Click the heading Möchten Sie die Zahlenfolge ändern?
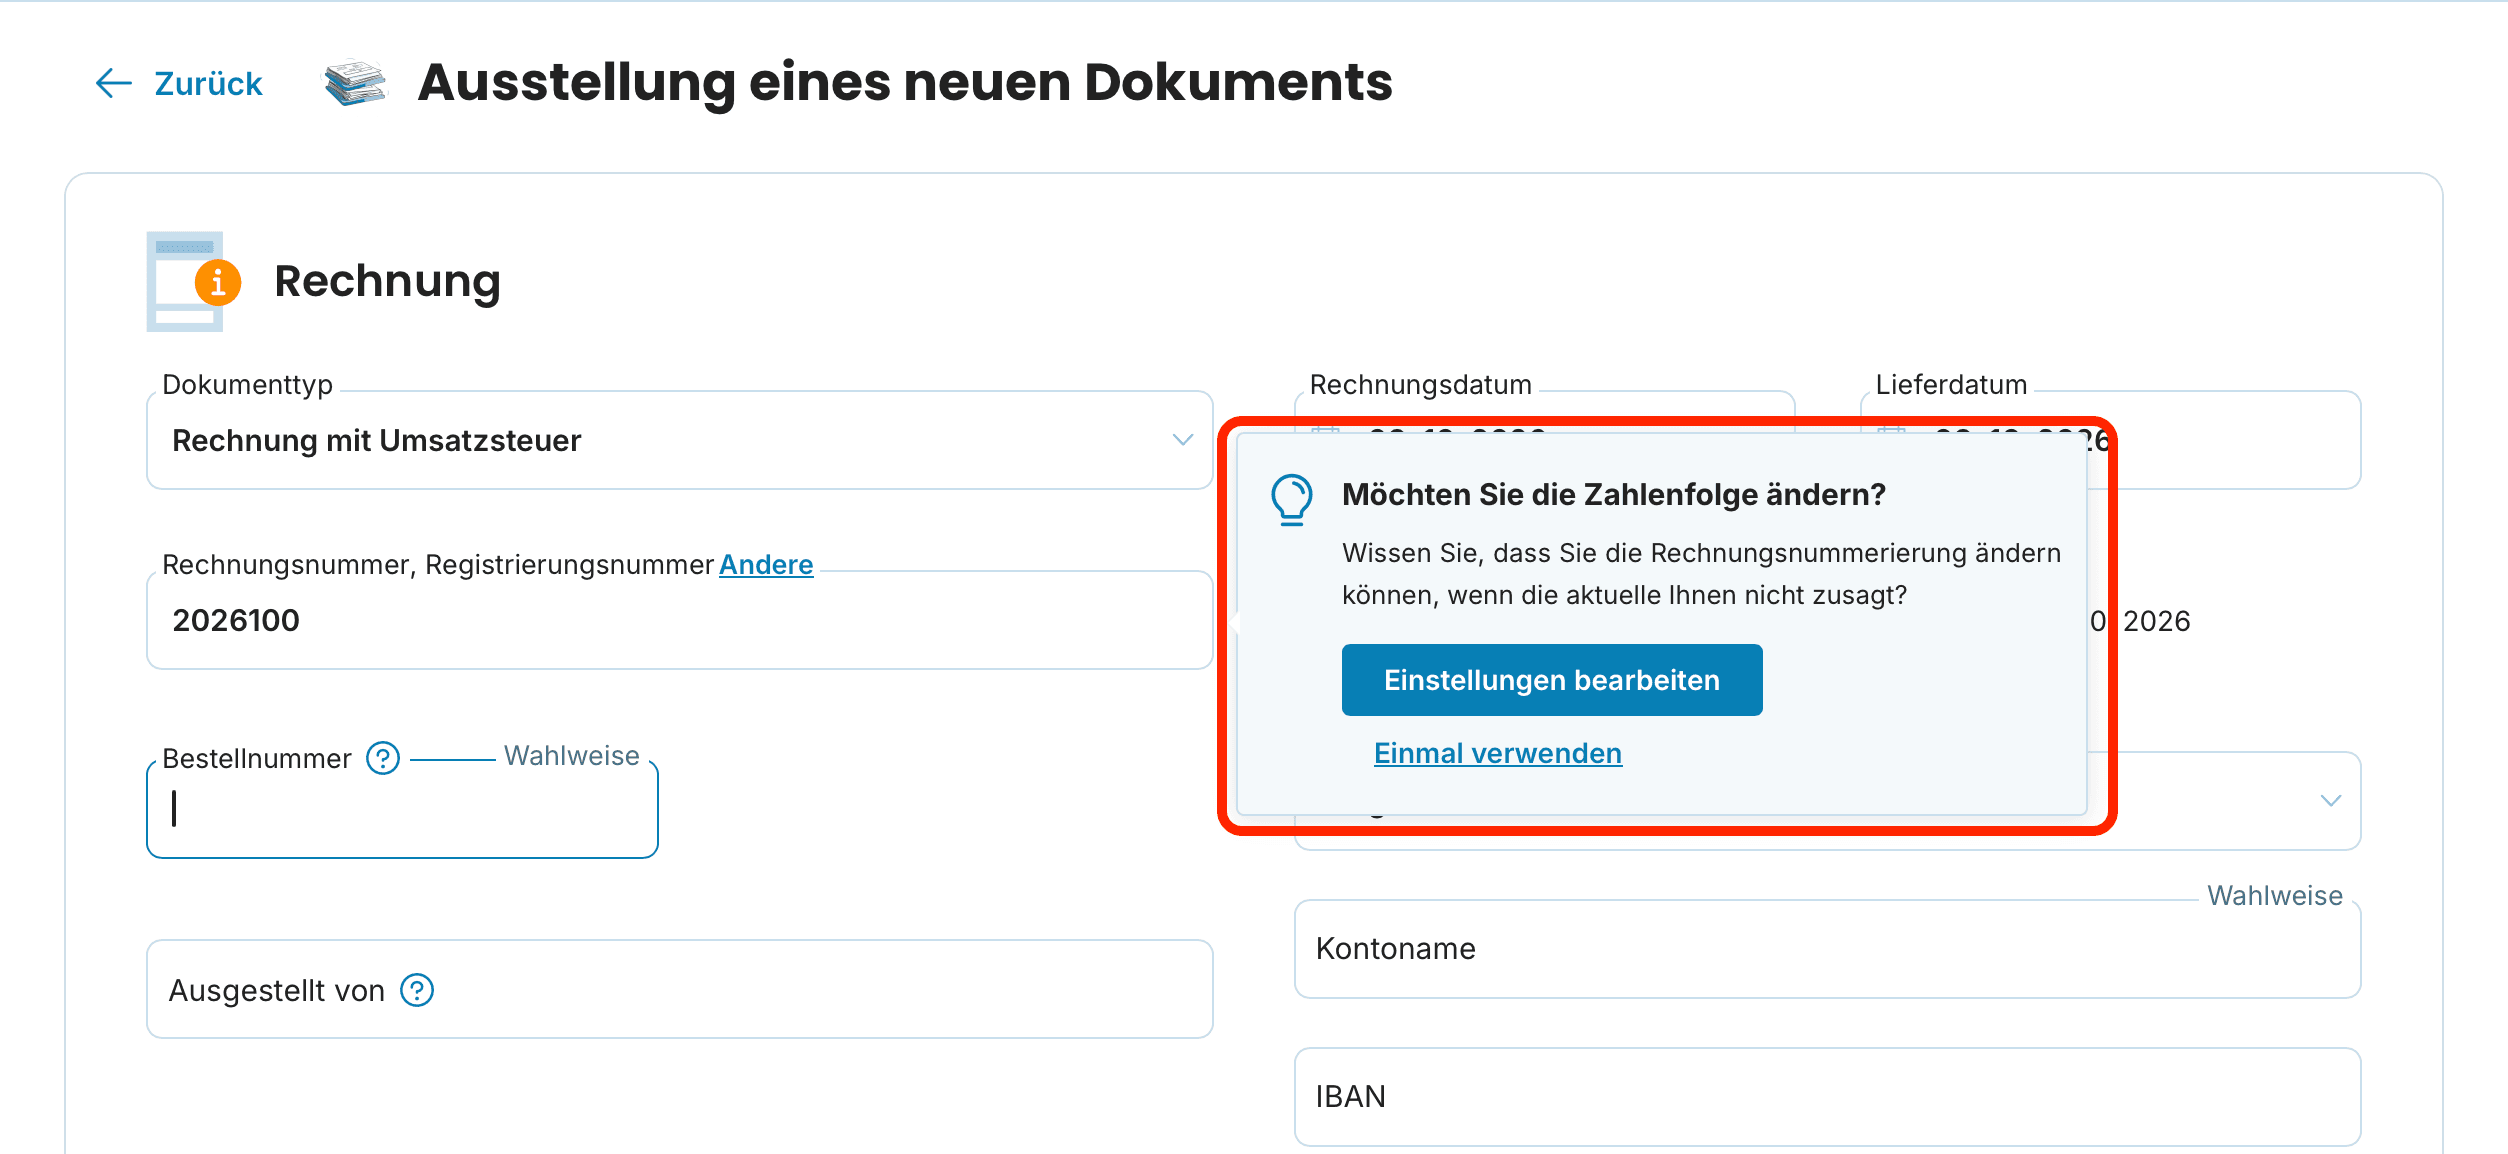The width and height of the screenshot is (2508, 1154). (1614, 494)
